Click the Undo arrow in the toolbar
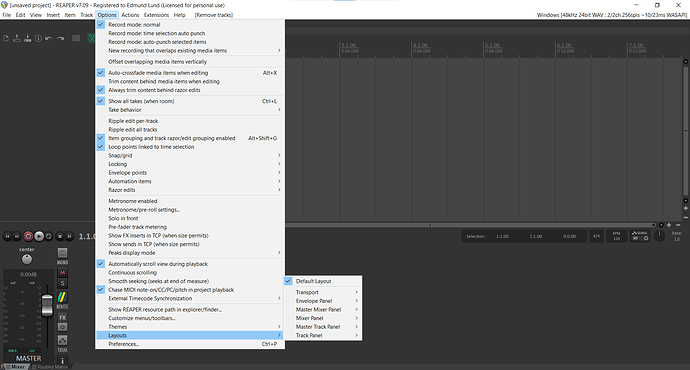Viewport: 690px width, 370px height. [49, 38]
